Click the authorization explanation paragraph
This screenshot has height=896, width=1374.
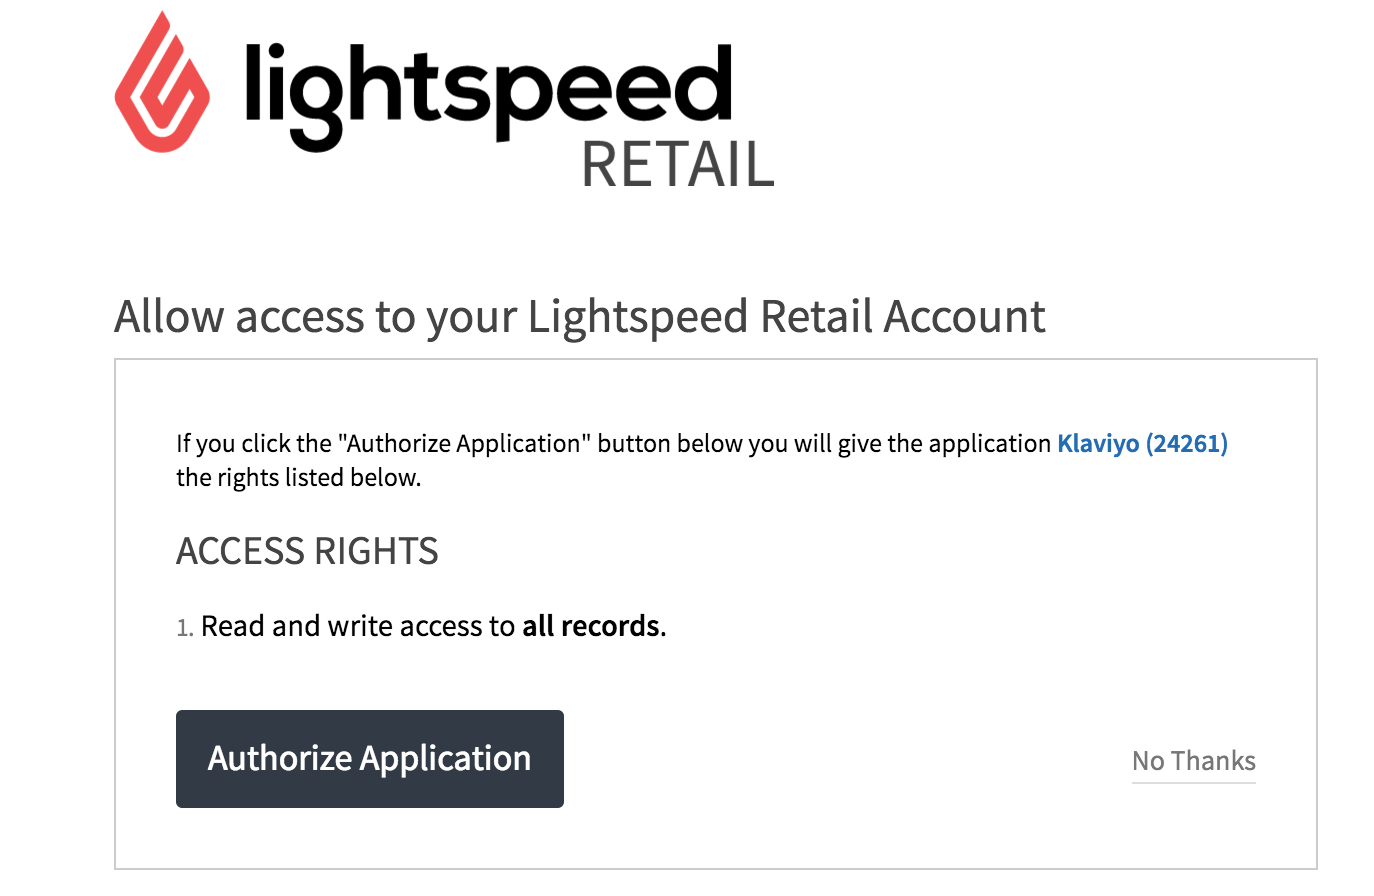[x=600, y=460]
